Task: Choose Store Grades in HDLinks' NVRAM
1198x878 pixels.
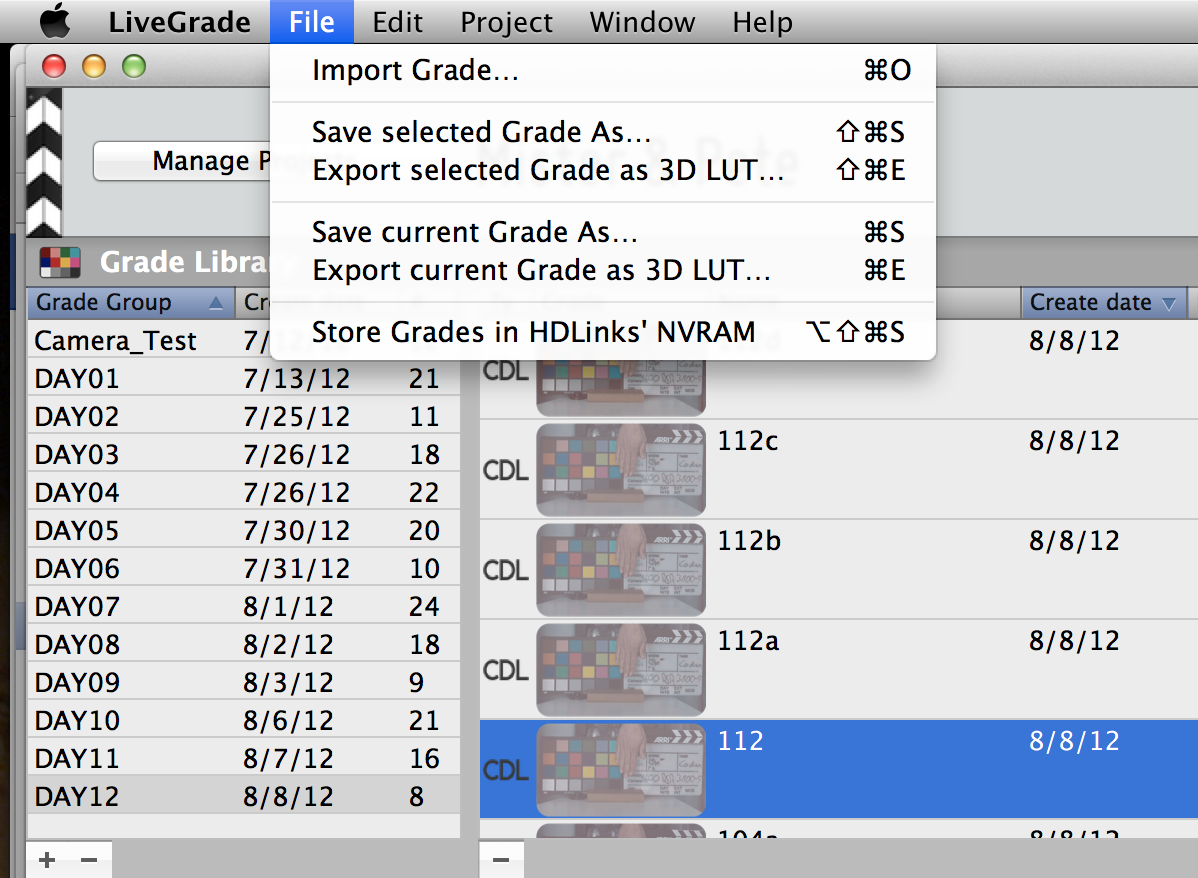Action: 533,332
